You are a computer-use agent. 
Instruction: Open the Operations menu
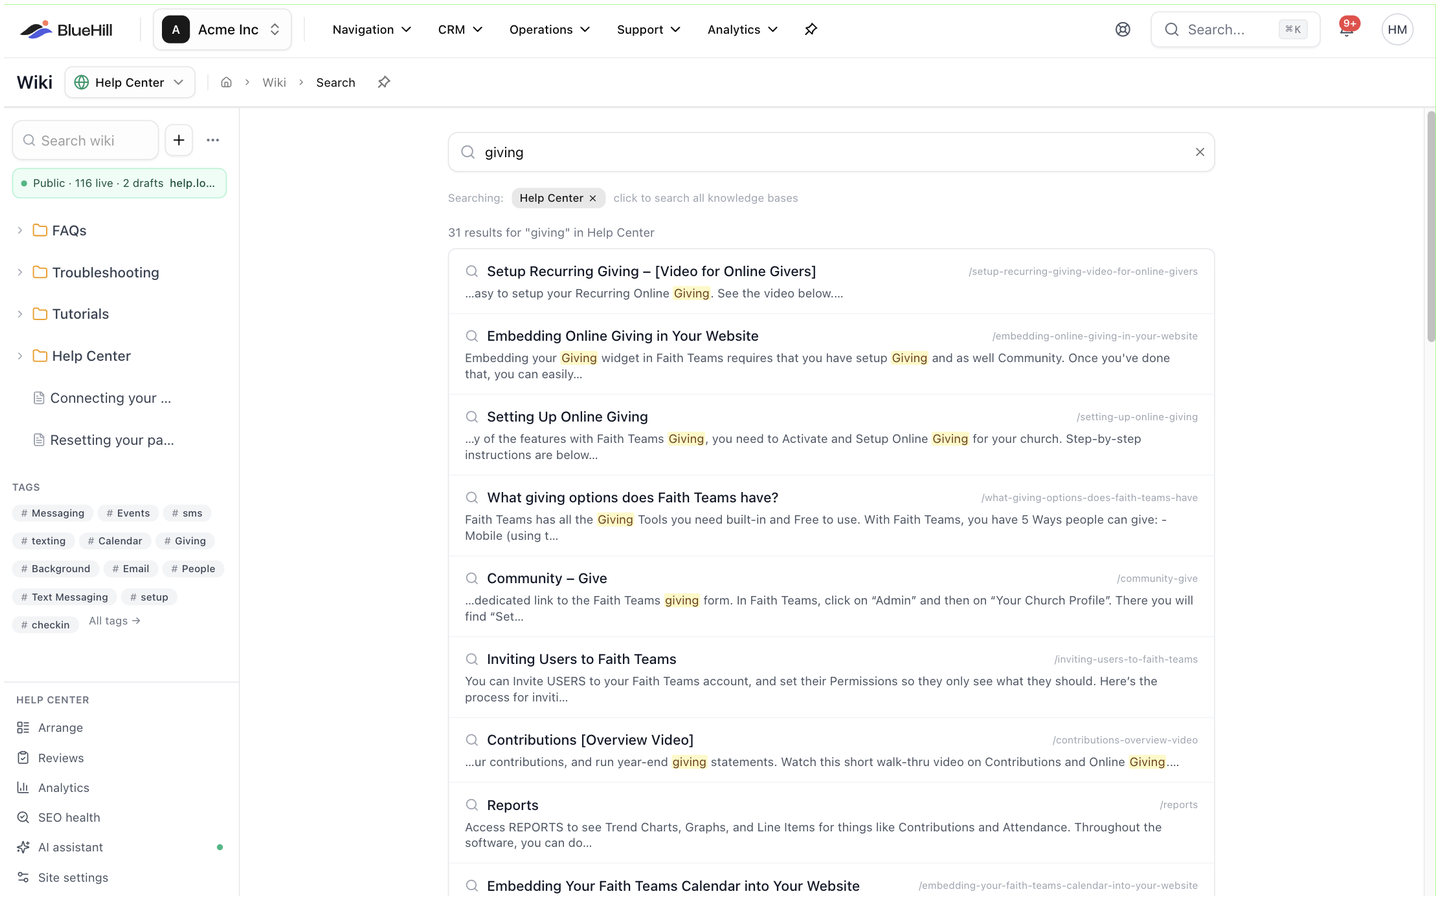(x=549, y=30)
